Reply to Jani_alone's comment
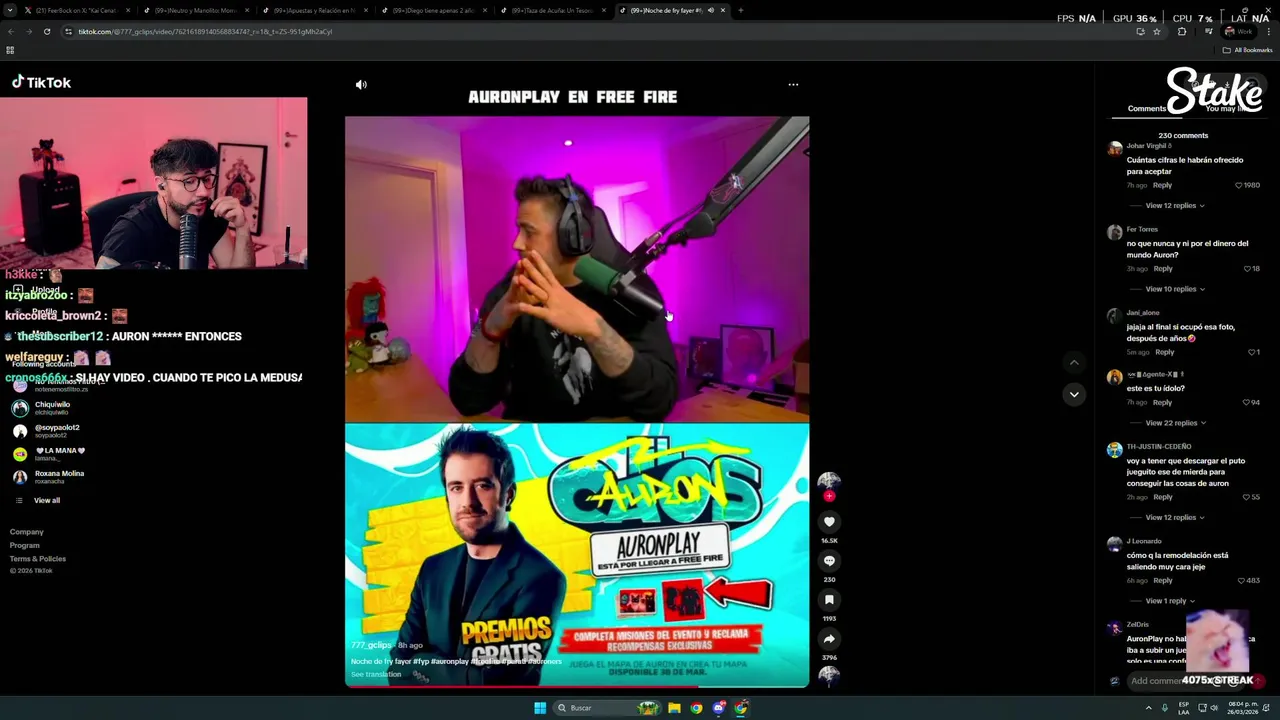Screen dimensions: 1280x720 pos(1165,352)
